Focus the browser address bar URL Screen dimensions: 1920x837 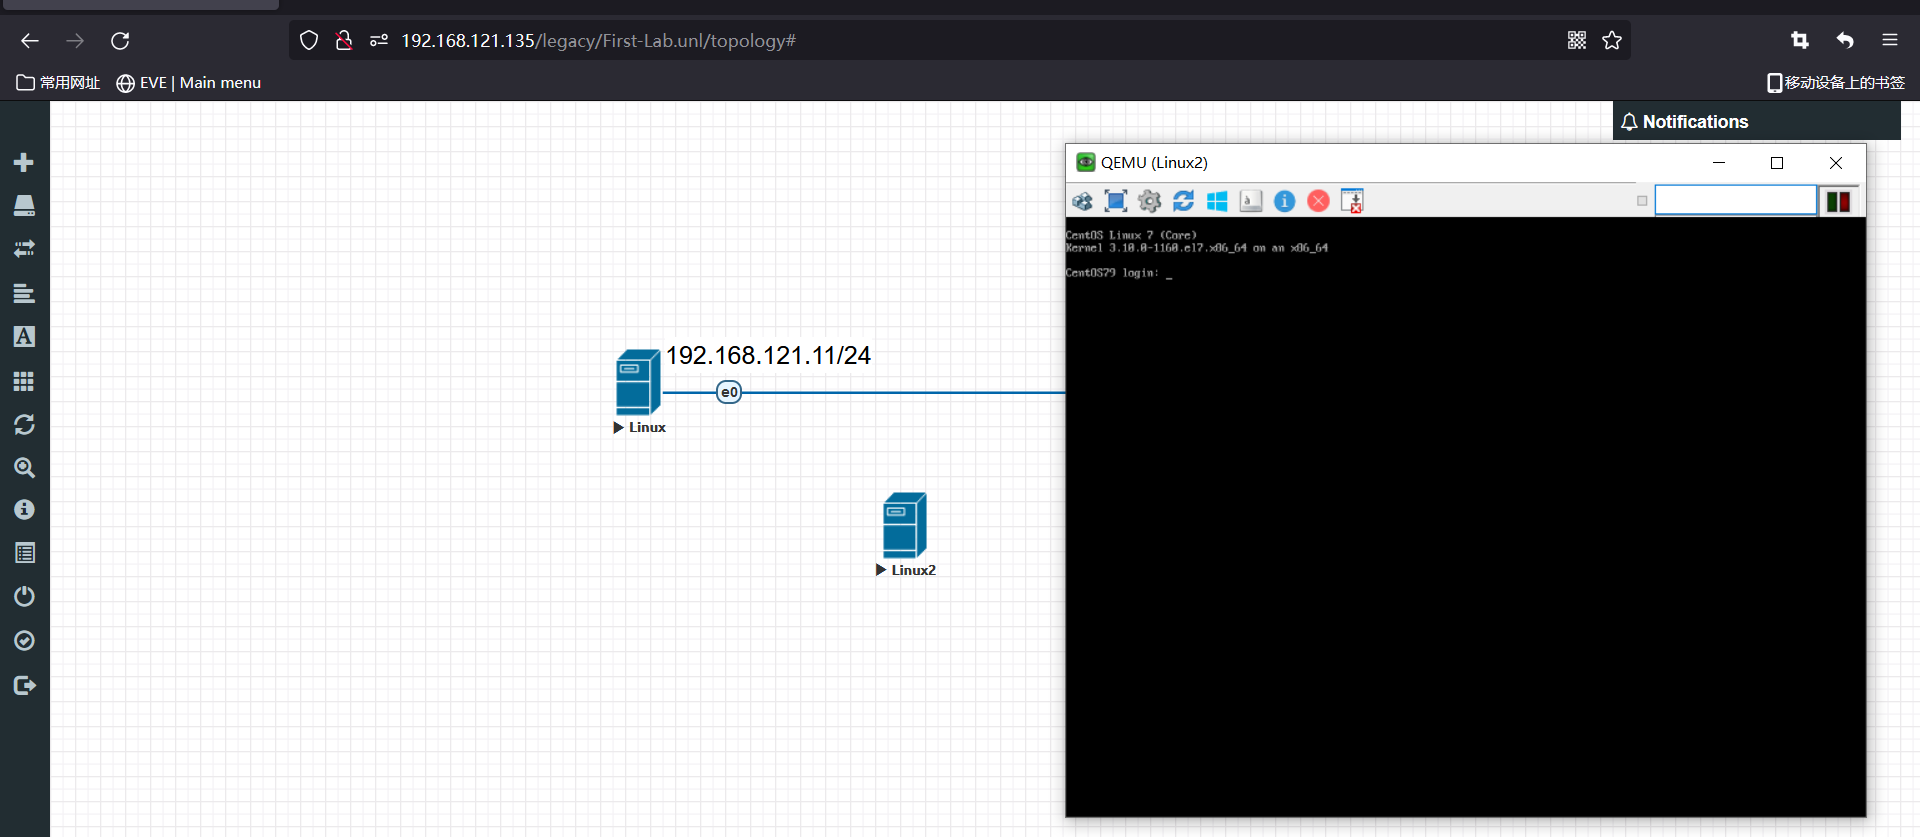[x=598, y=41]
